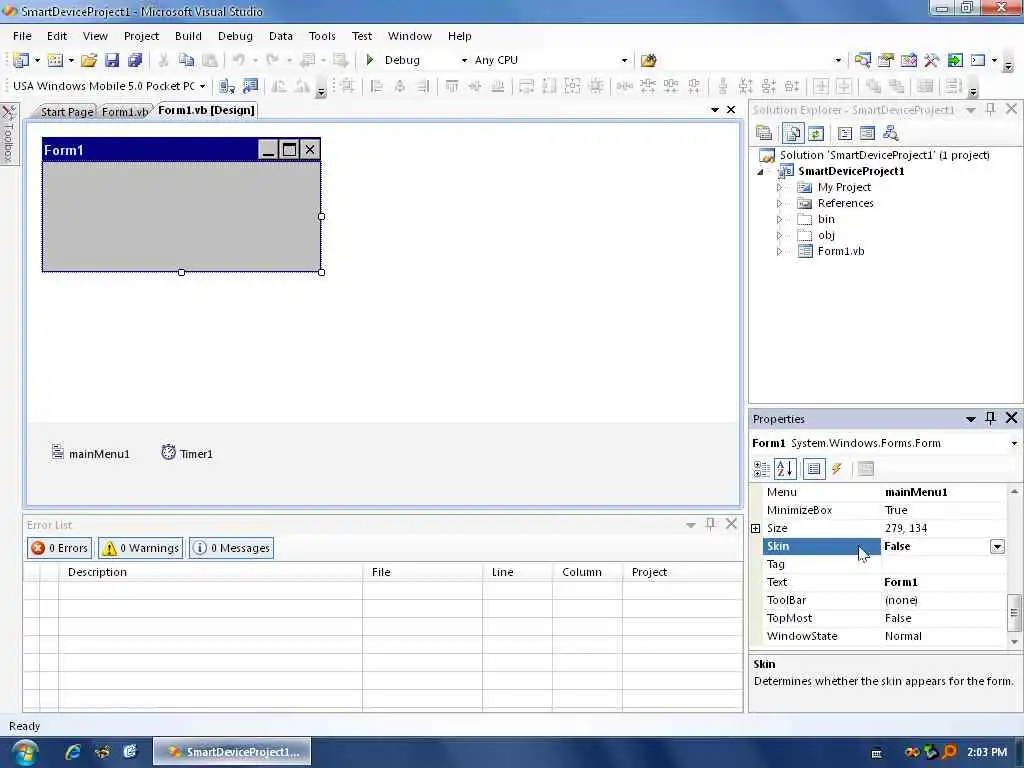This screenshot has width=1024, height=768.
Task: Click the New Project toolbar icon
Action: point(21,60)
